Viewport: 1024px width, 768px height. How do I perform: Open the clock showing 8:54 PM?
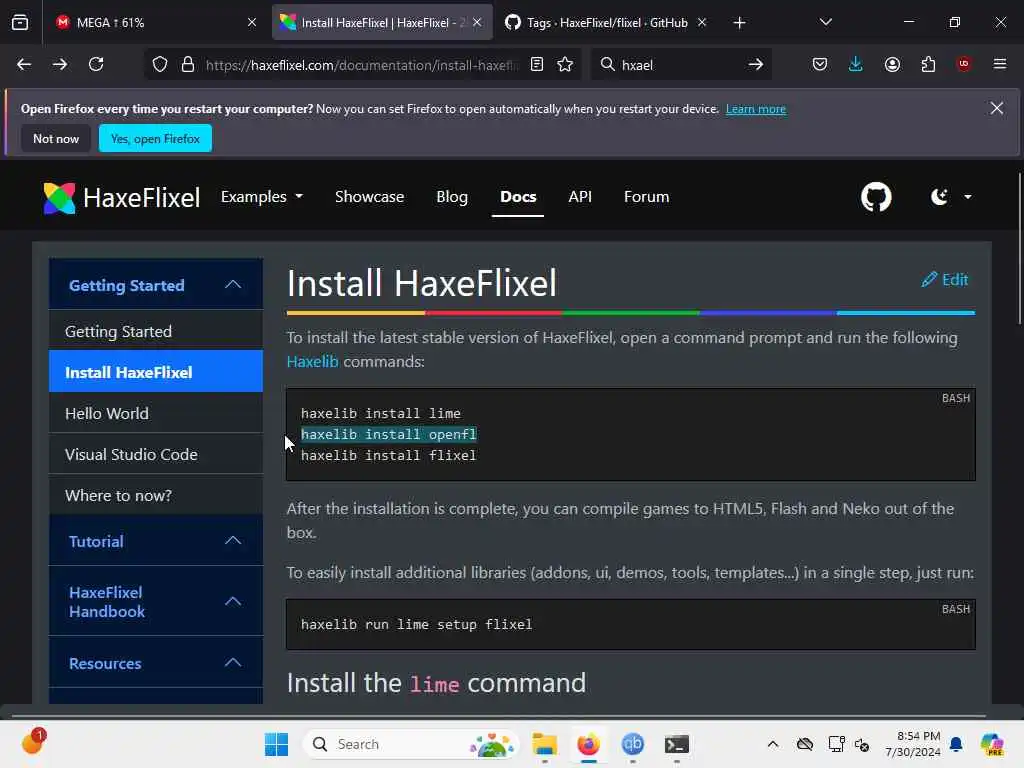[913, 744]
